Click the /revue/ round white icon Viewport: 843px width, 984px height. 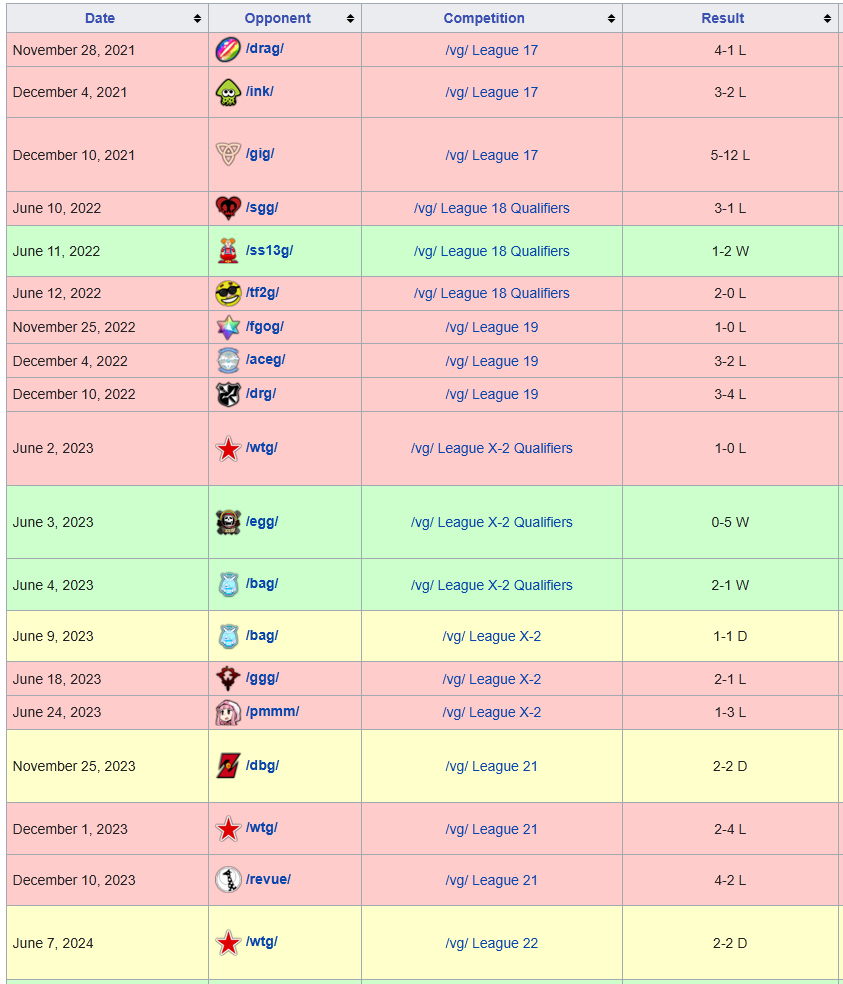click(228, 880)
